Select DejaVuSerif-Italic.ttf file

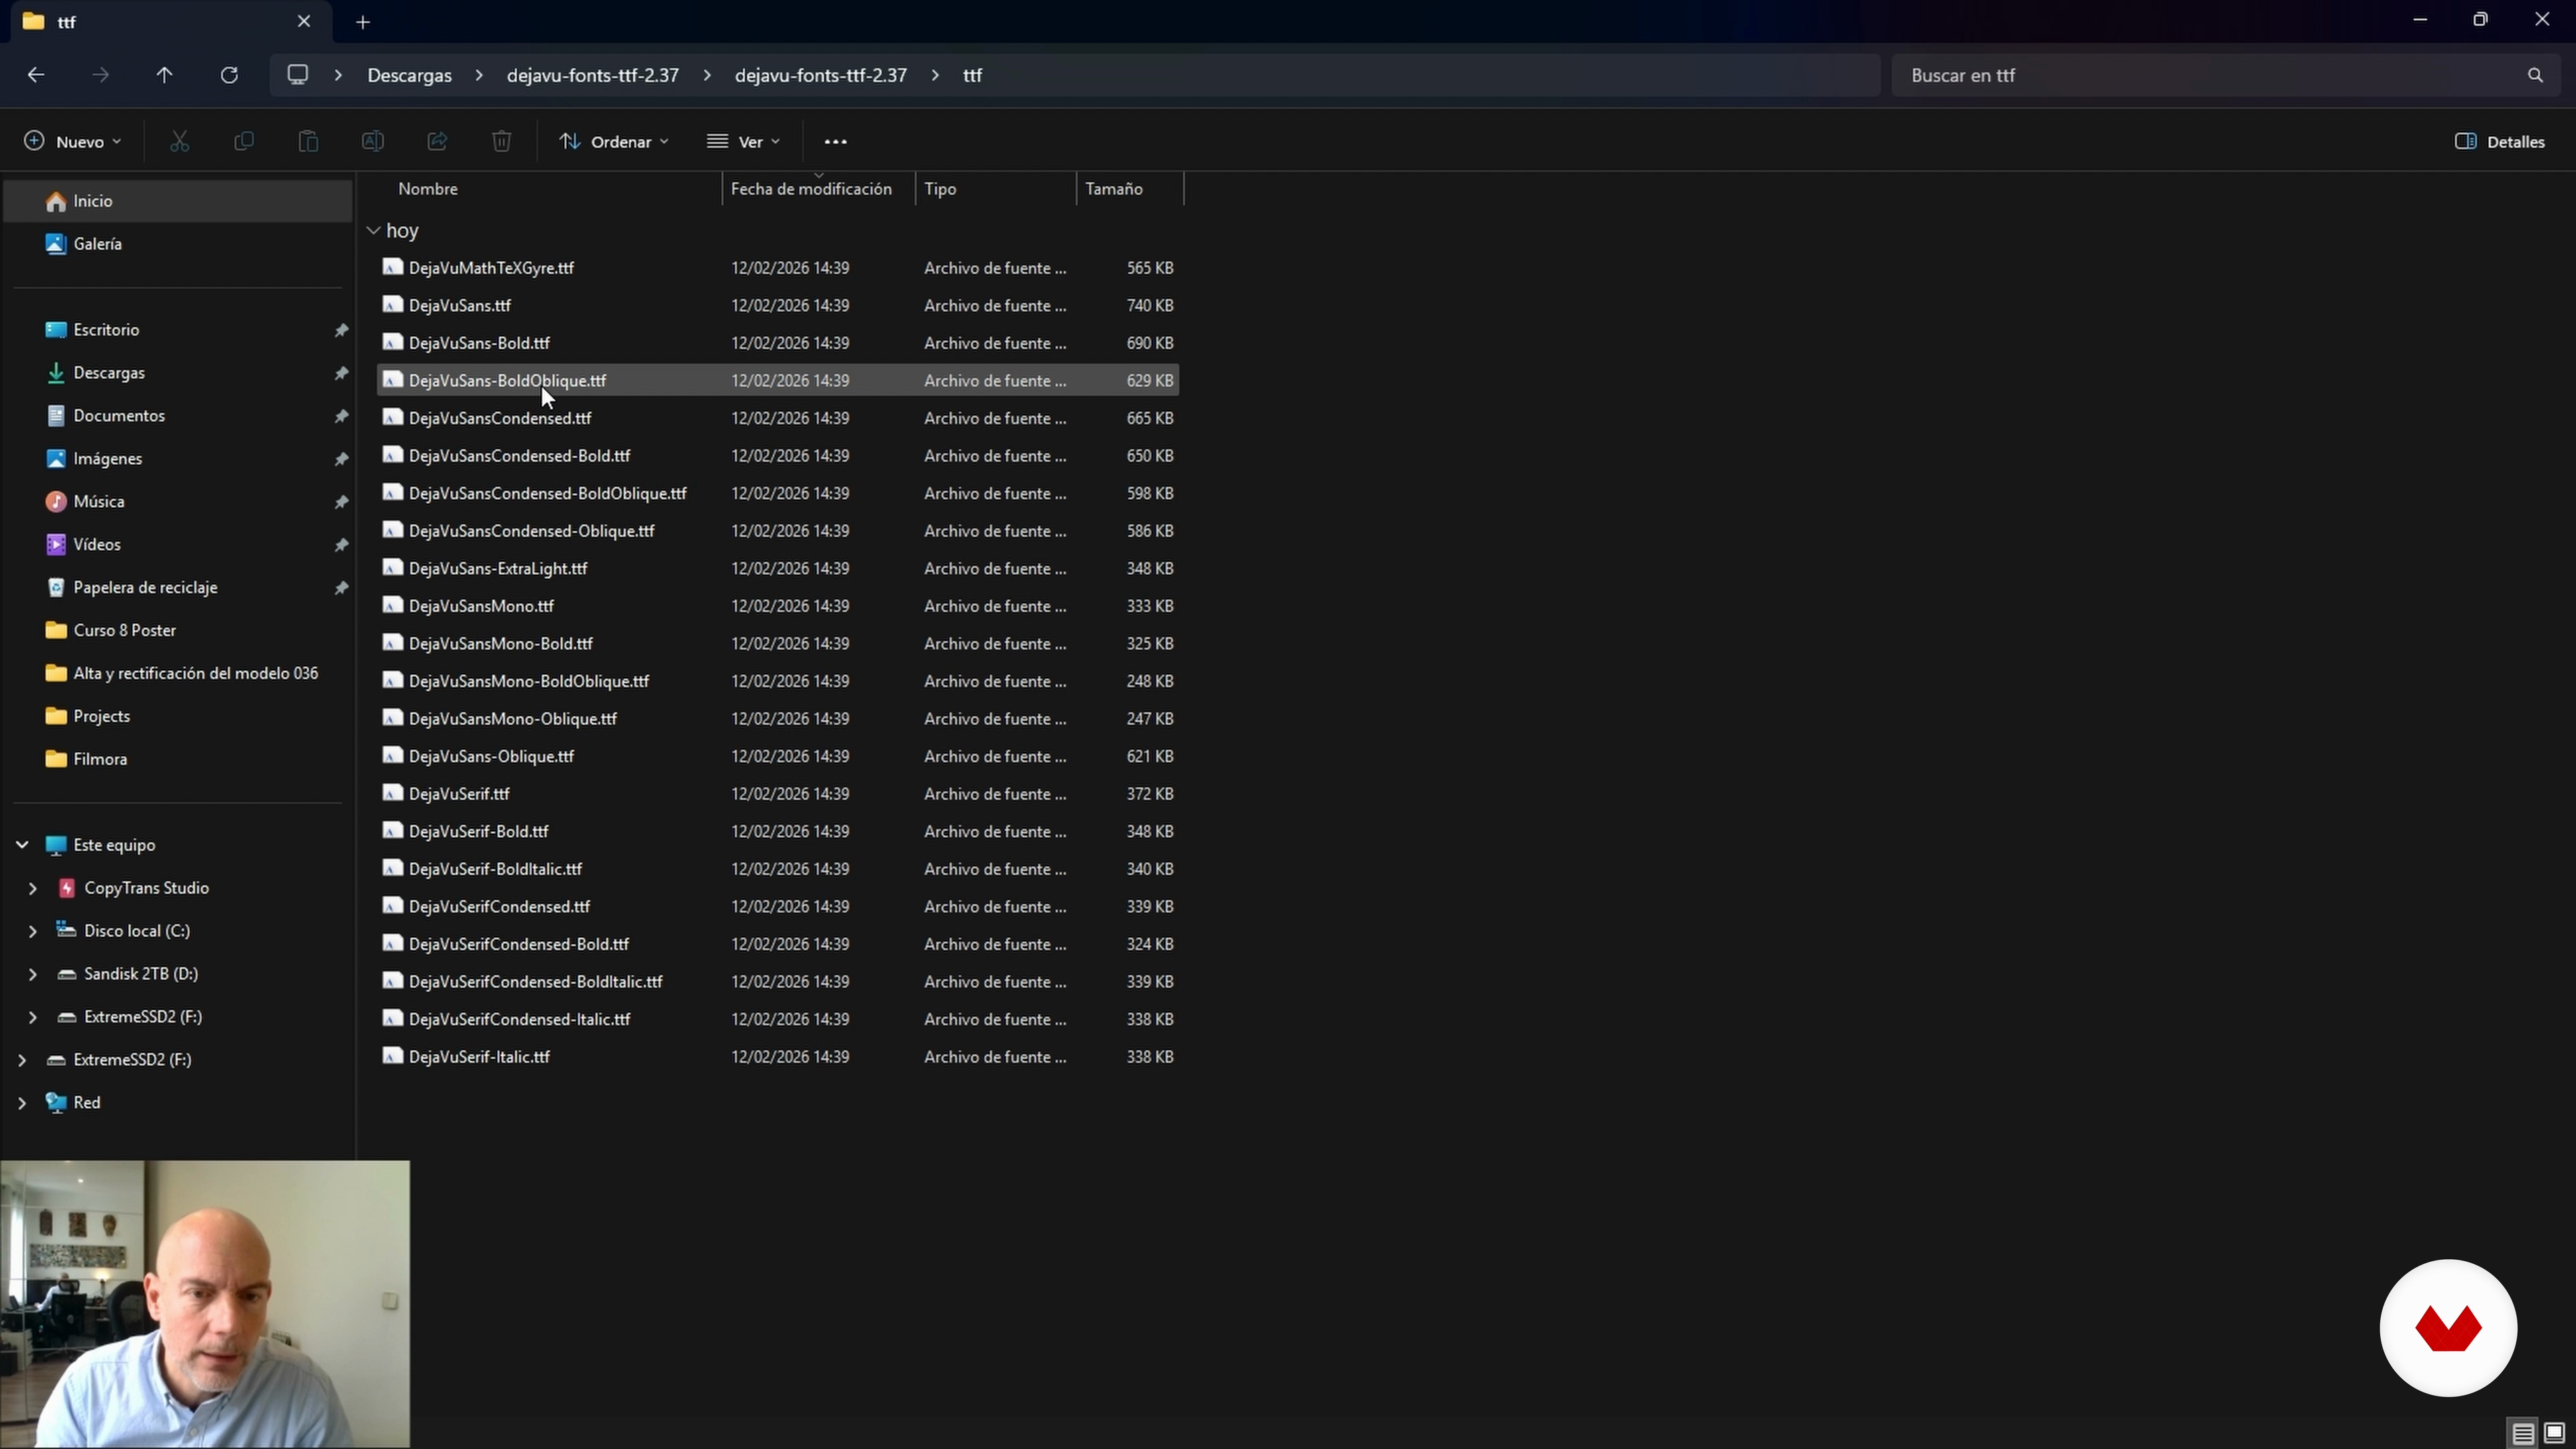coord(778,1057)
